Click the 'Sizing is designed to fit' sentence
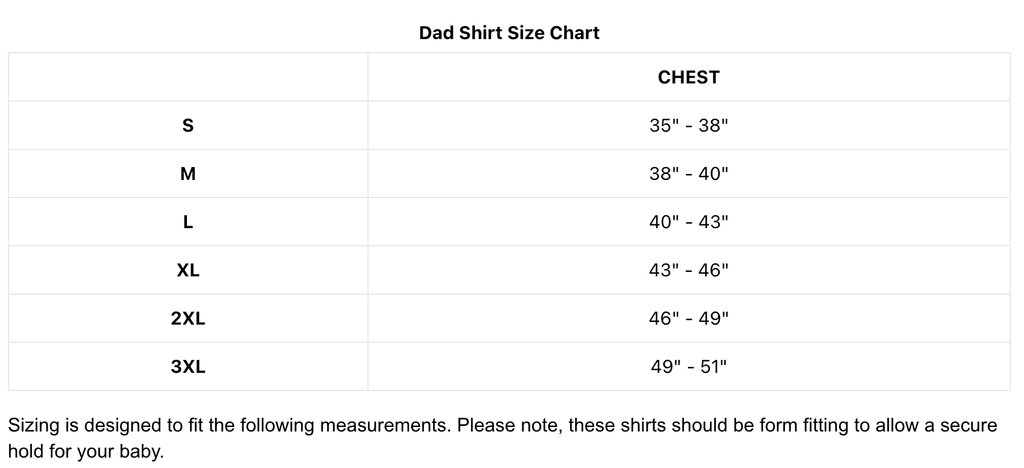This screenshot has height=468, width=1024. (229, 426)
